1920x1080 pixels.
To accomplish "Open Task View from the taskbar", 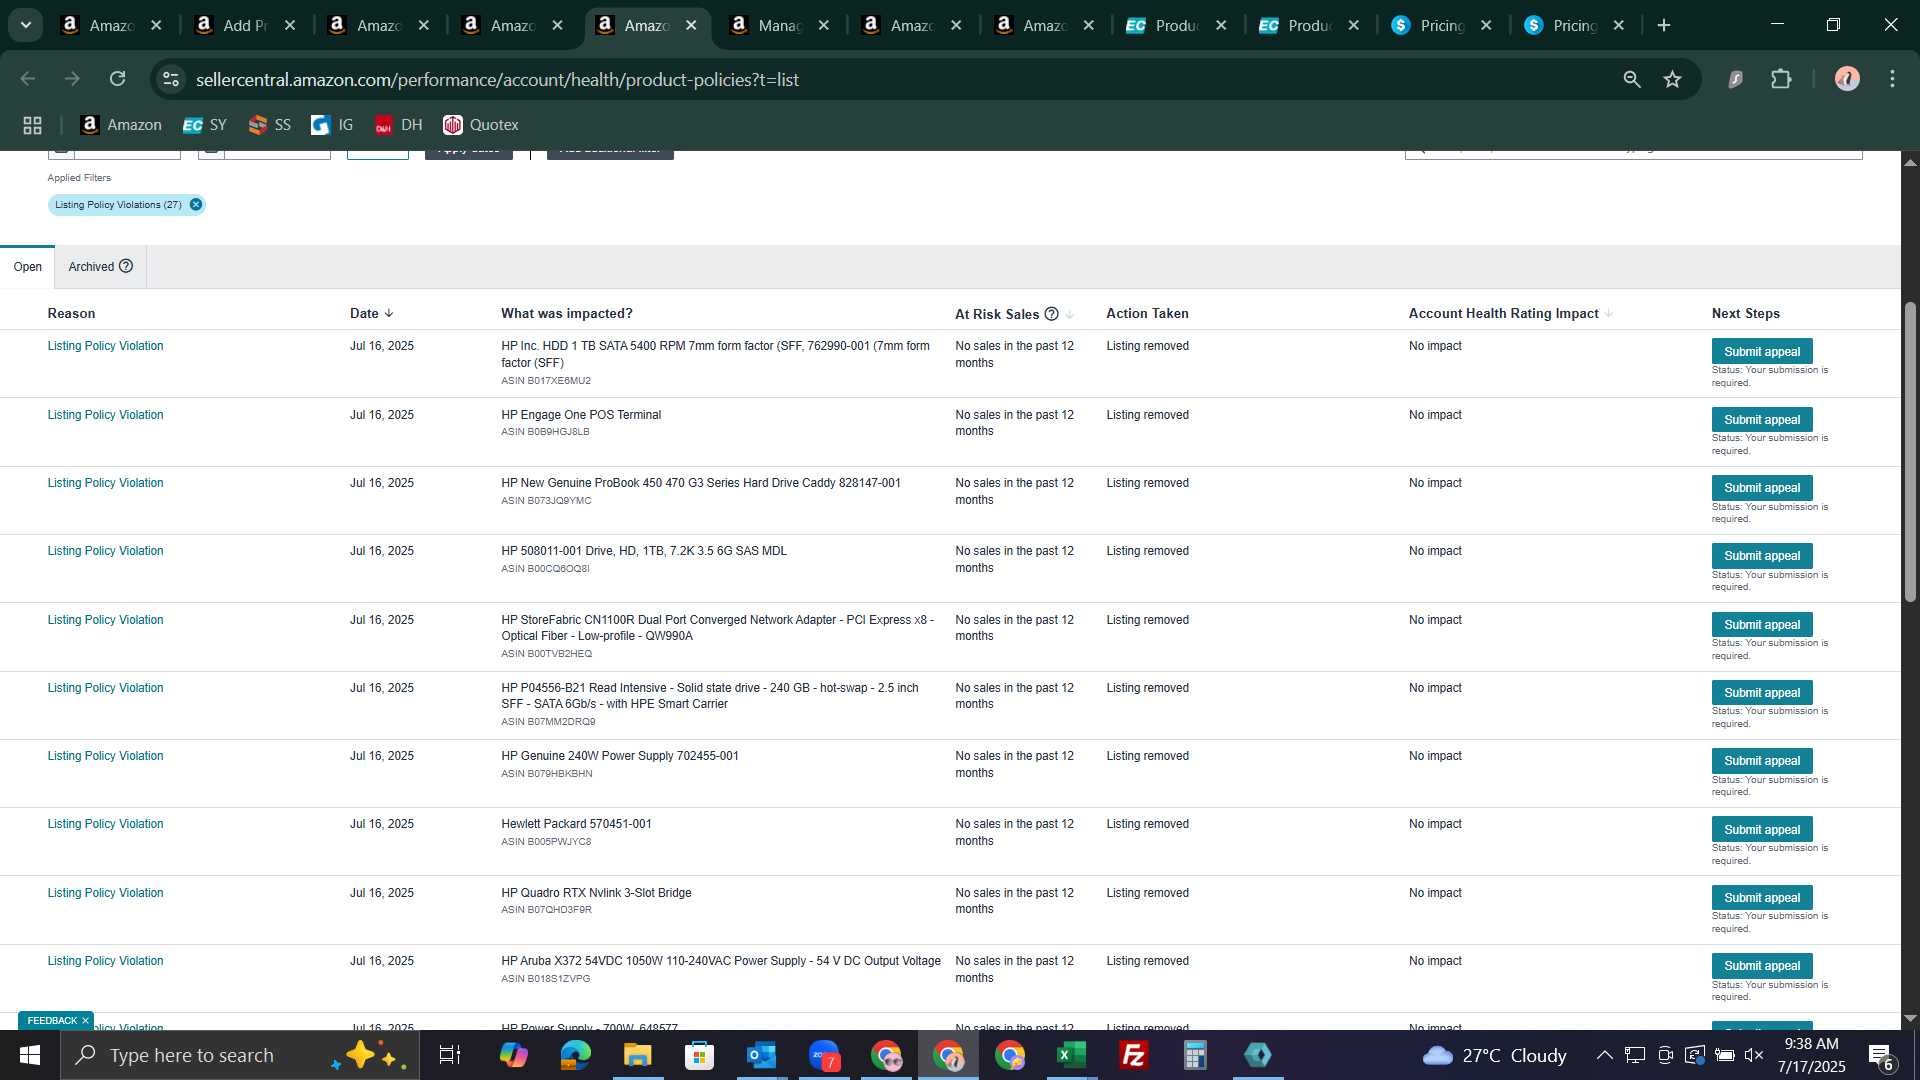I will [x=450, y=1055].
